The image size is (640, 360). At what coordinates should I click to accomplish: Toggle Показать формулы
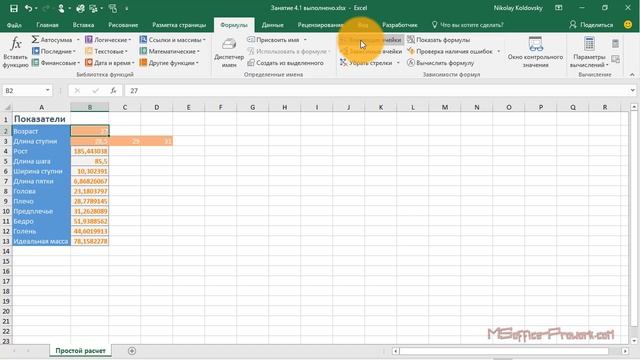pyautogui.click(x=439, y=40)
